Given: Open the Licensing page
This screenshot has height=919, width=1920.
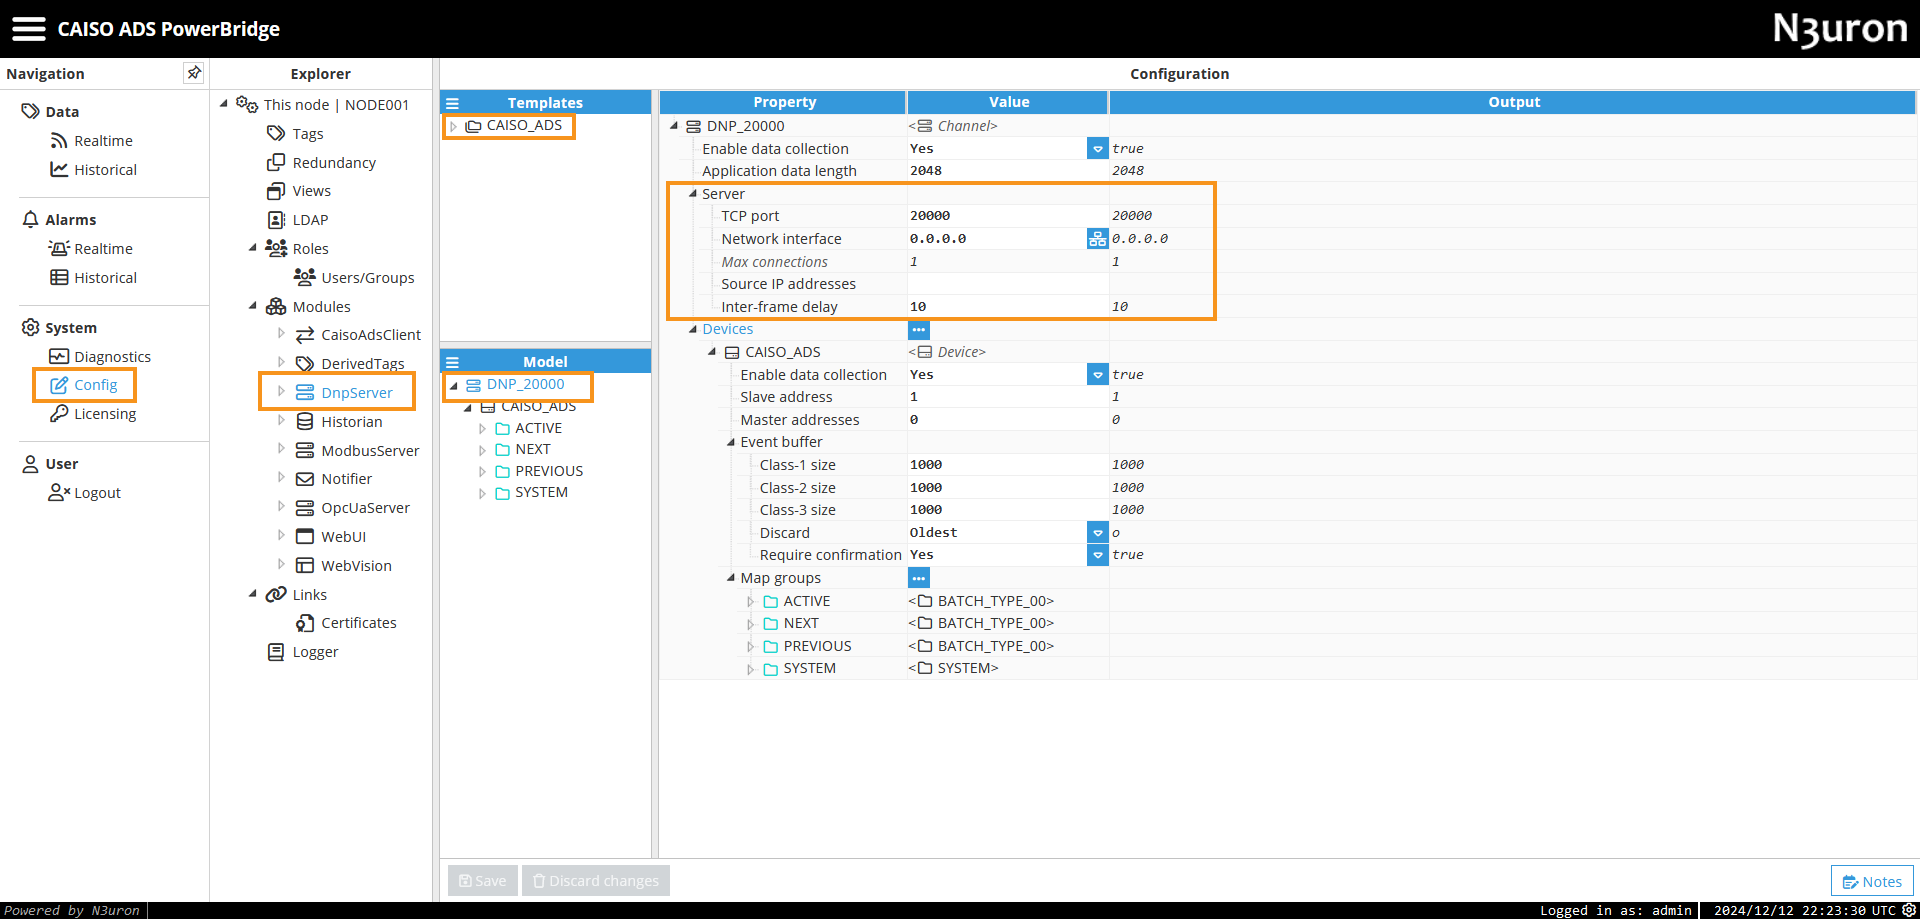Looking at the screenshot, I should click(x=93, y=414).
